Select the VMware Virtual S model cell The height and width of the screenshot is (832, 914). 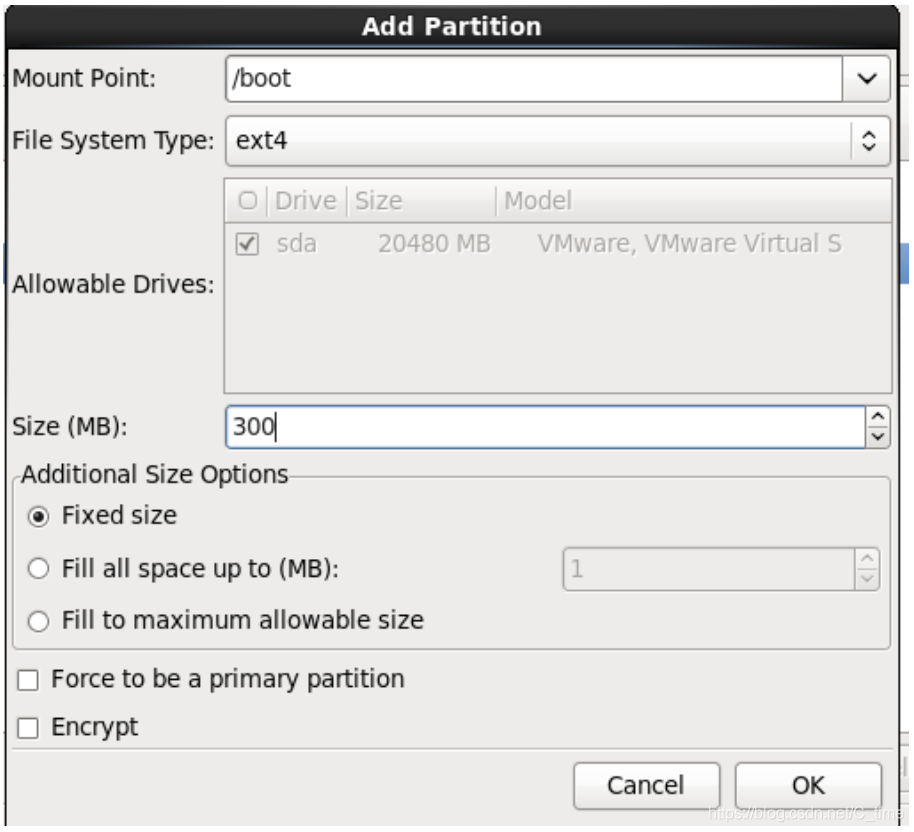click(x=690, y=244)
